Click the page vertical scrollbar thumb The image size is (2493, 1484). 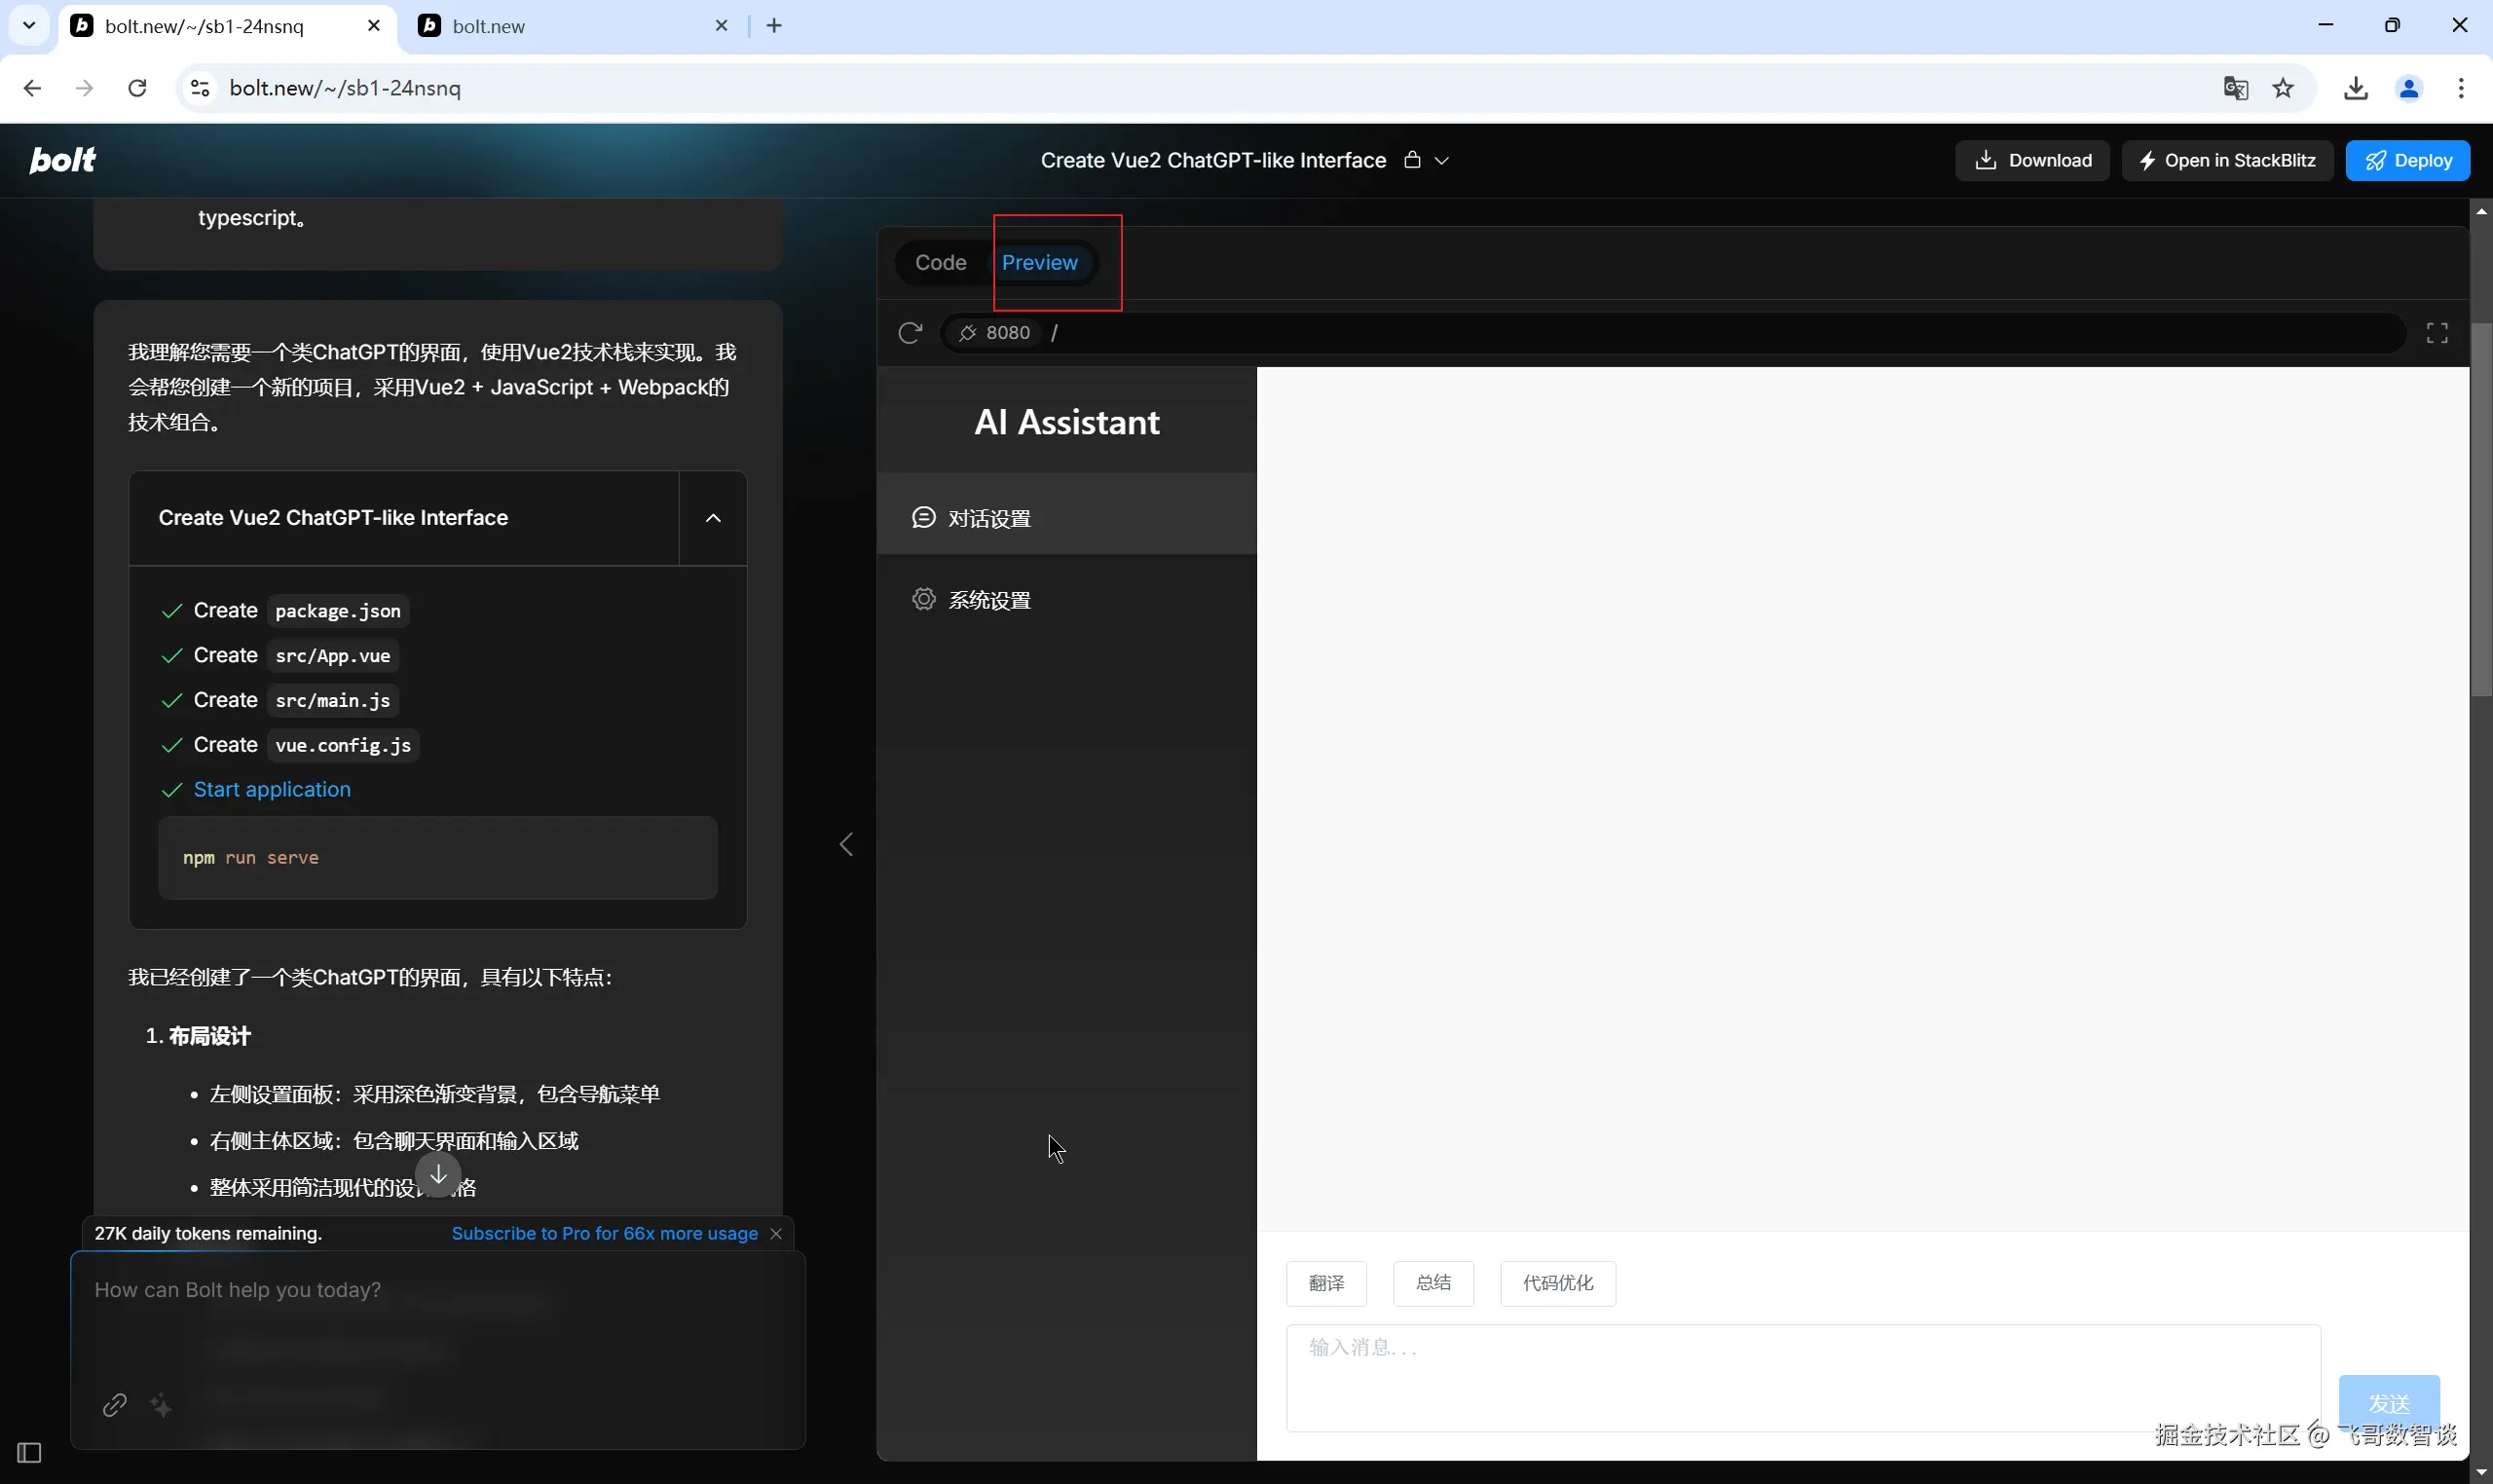(2480, 509)
